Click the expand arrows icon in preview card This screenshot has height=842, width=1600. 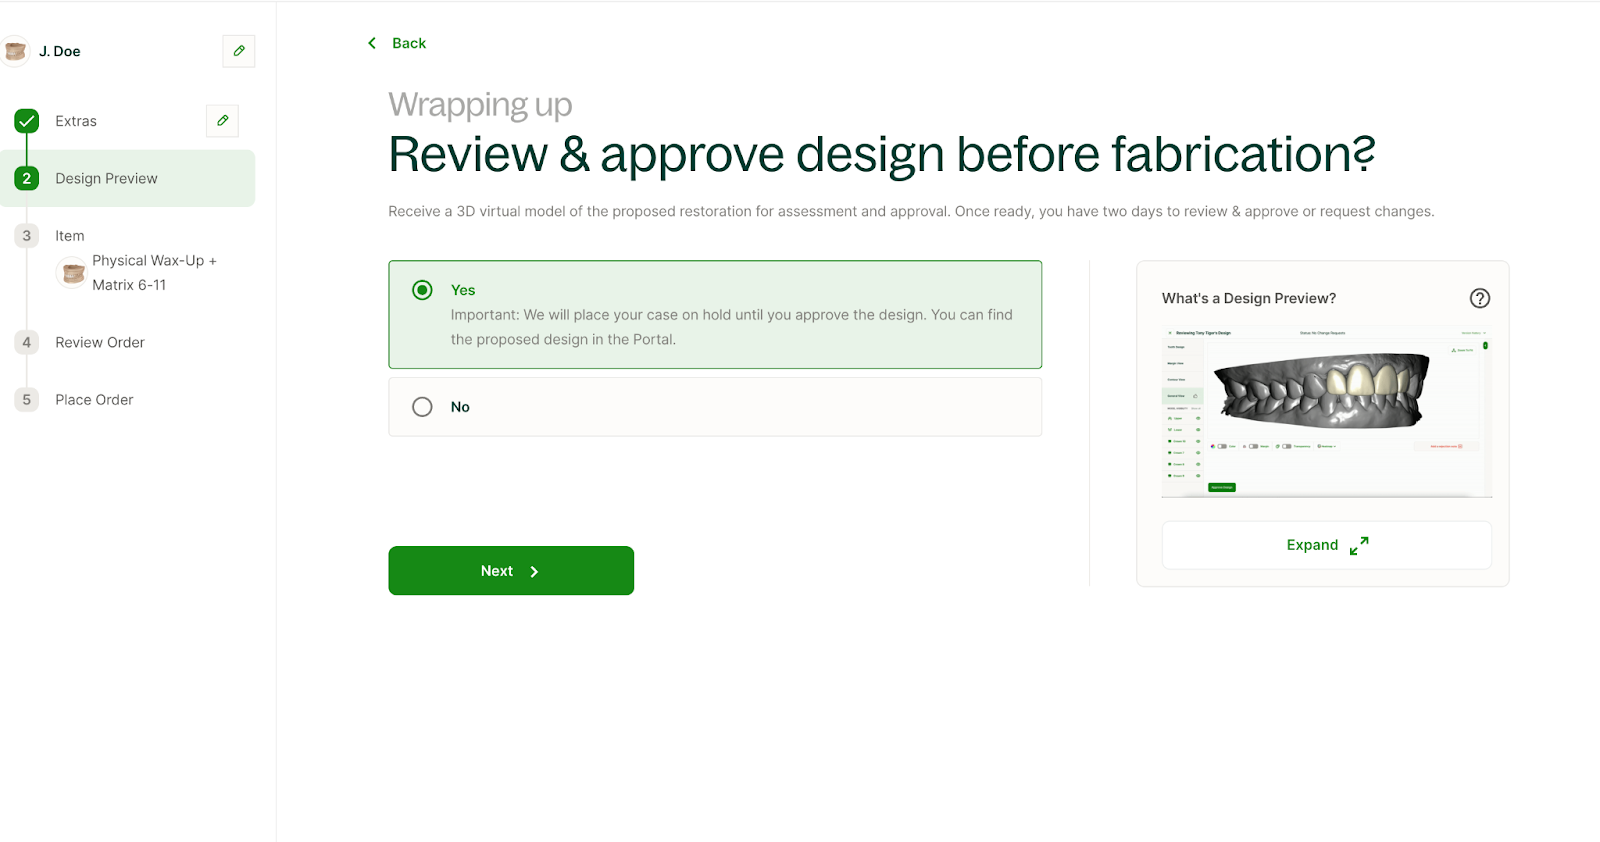(1358, 546)
